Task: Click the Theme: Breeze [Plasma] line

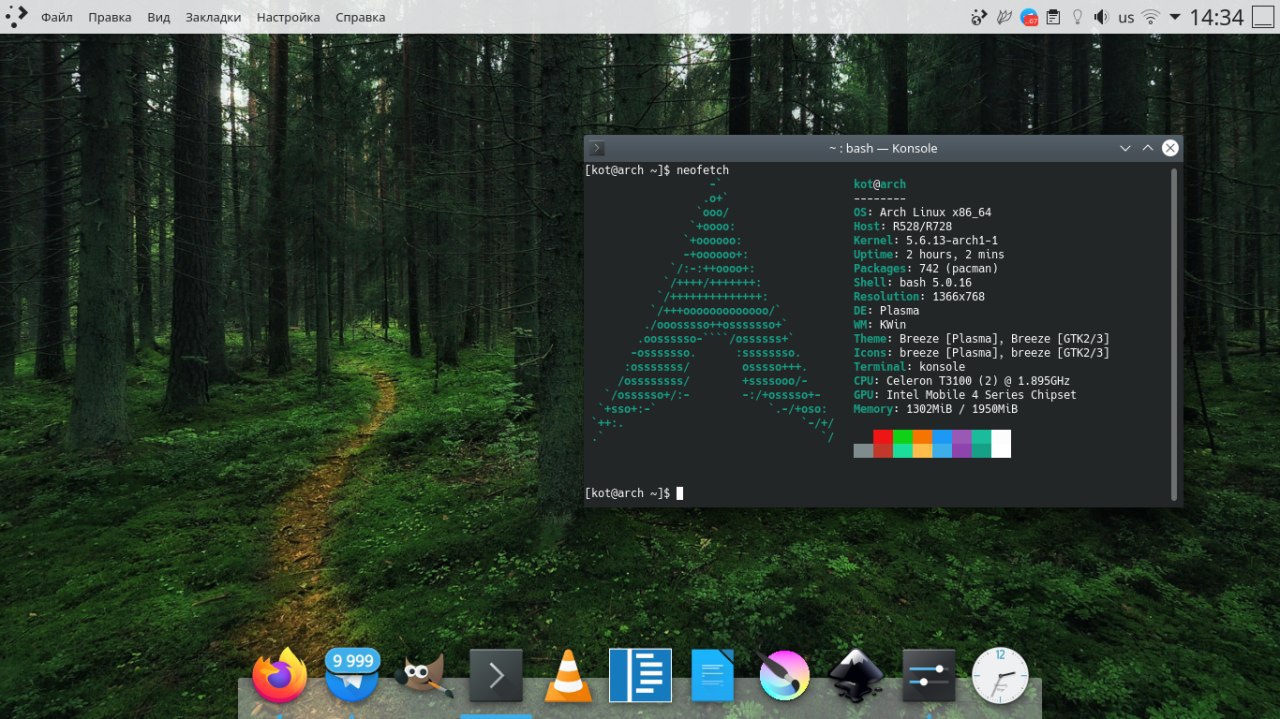Action: tap(981, 338)
